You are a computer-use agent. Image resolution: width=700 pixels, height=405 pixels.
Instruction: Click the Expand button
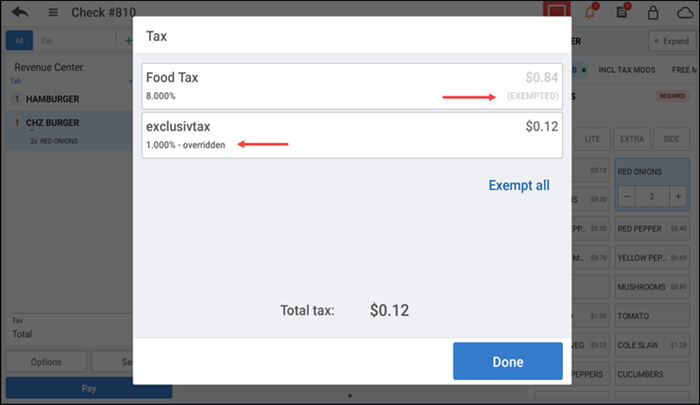[669, 41]
